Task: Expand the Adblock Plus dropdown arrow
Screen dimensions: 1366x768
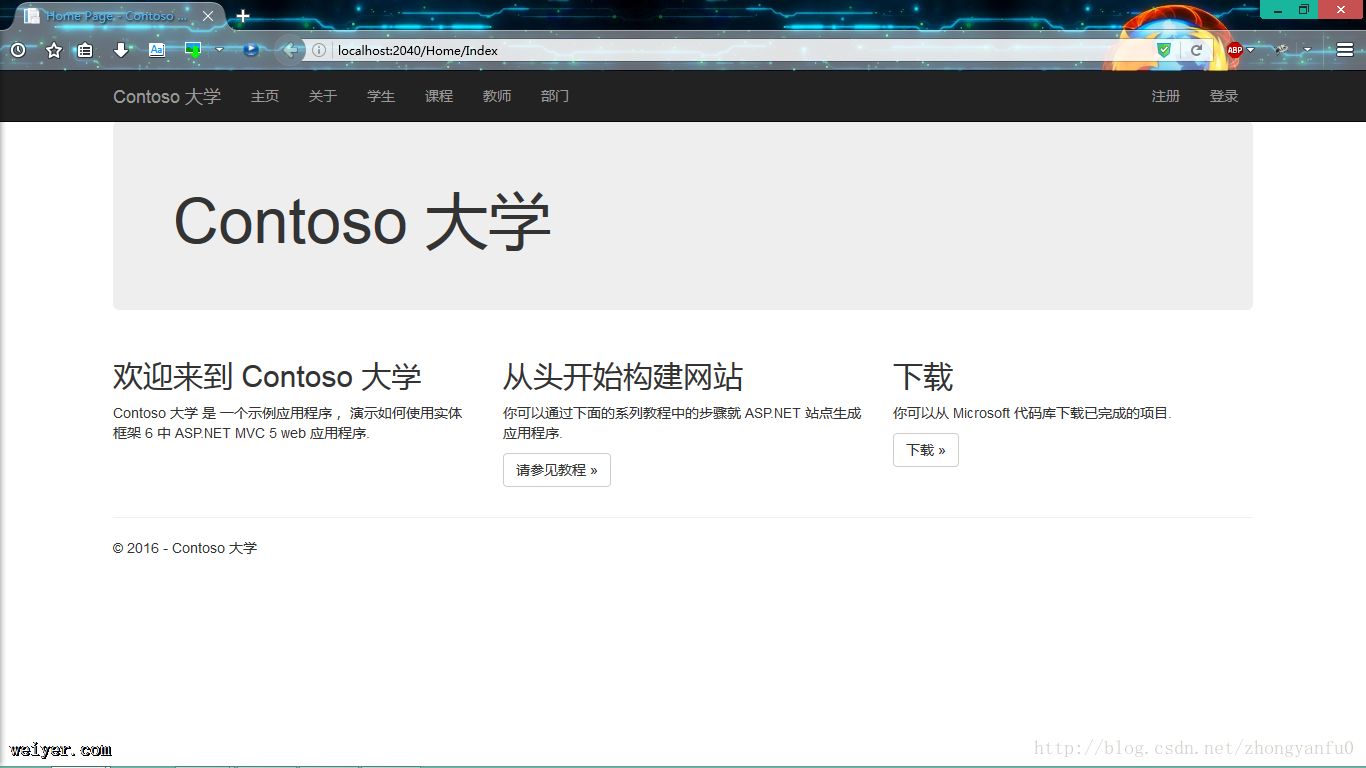Action: pyautogui.click(x=1250, y=50)
